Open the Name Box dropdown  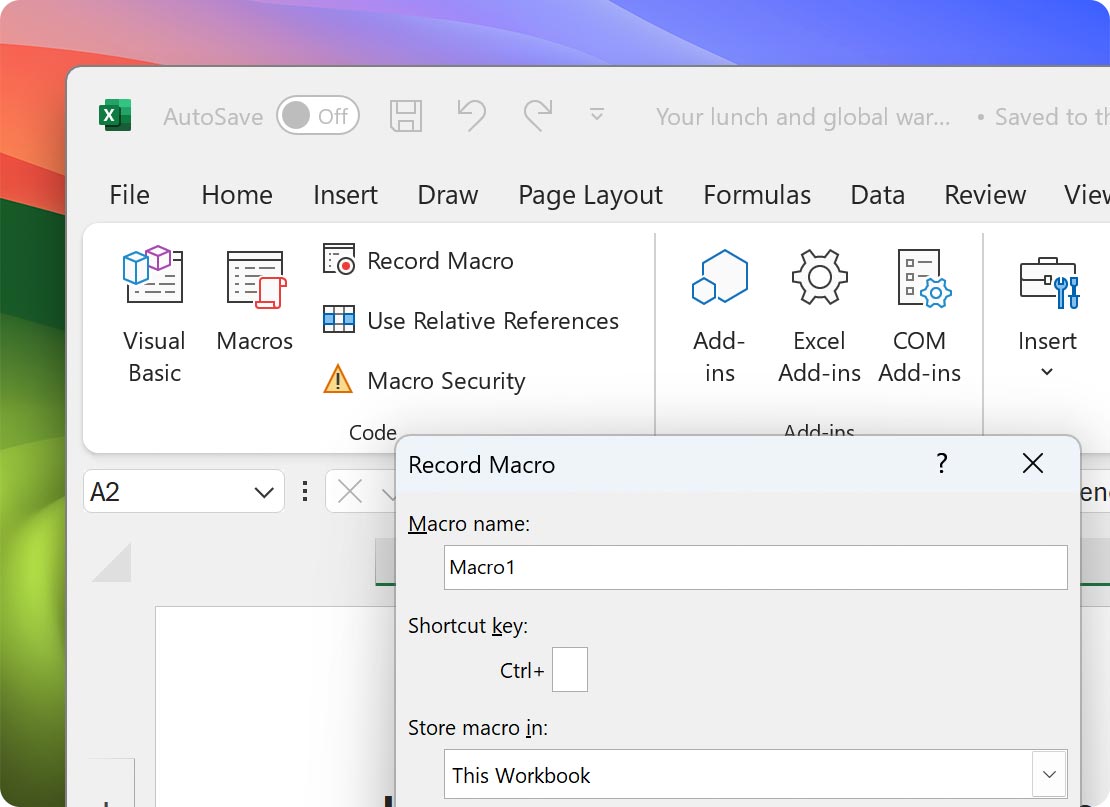(264, 491)
